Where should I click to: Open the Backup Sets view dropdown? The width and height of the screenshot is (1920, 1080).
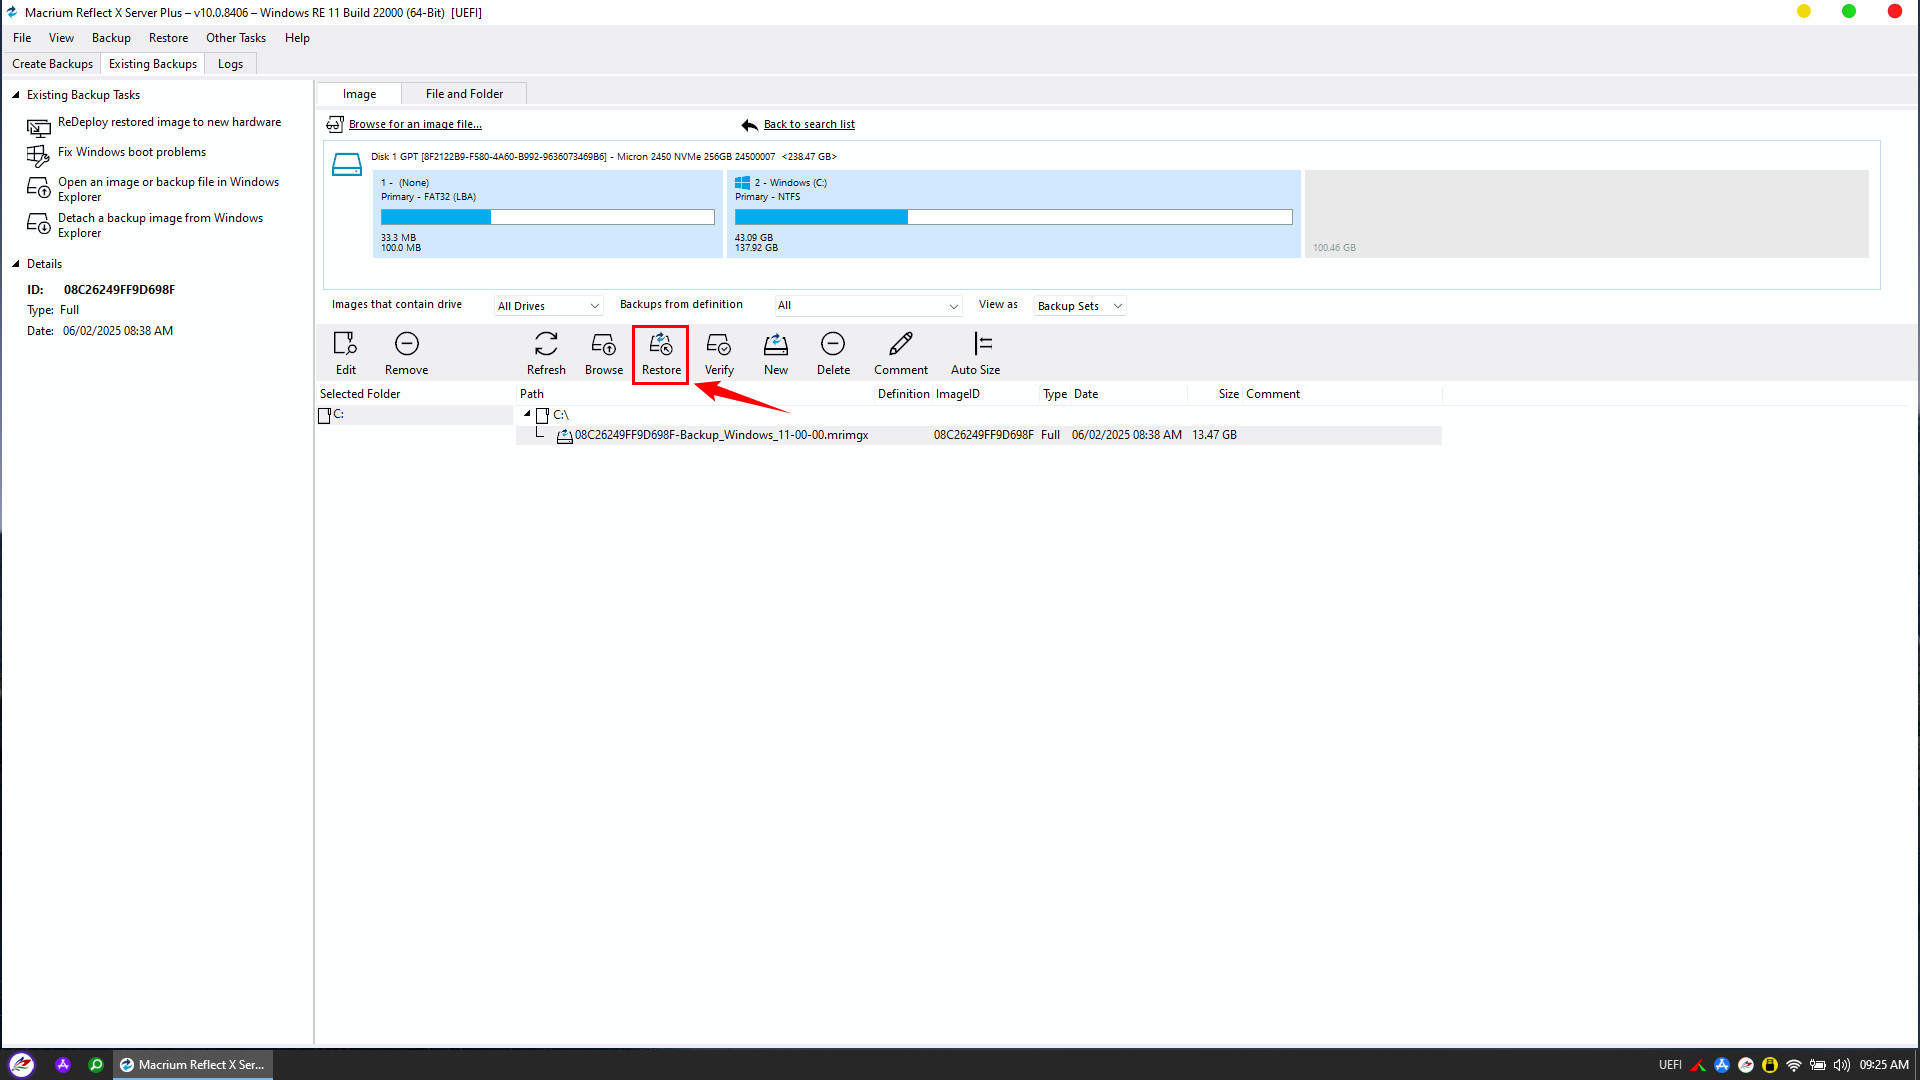pos(1079,306)
